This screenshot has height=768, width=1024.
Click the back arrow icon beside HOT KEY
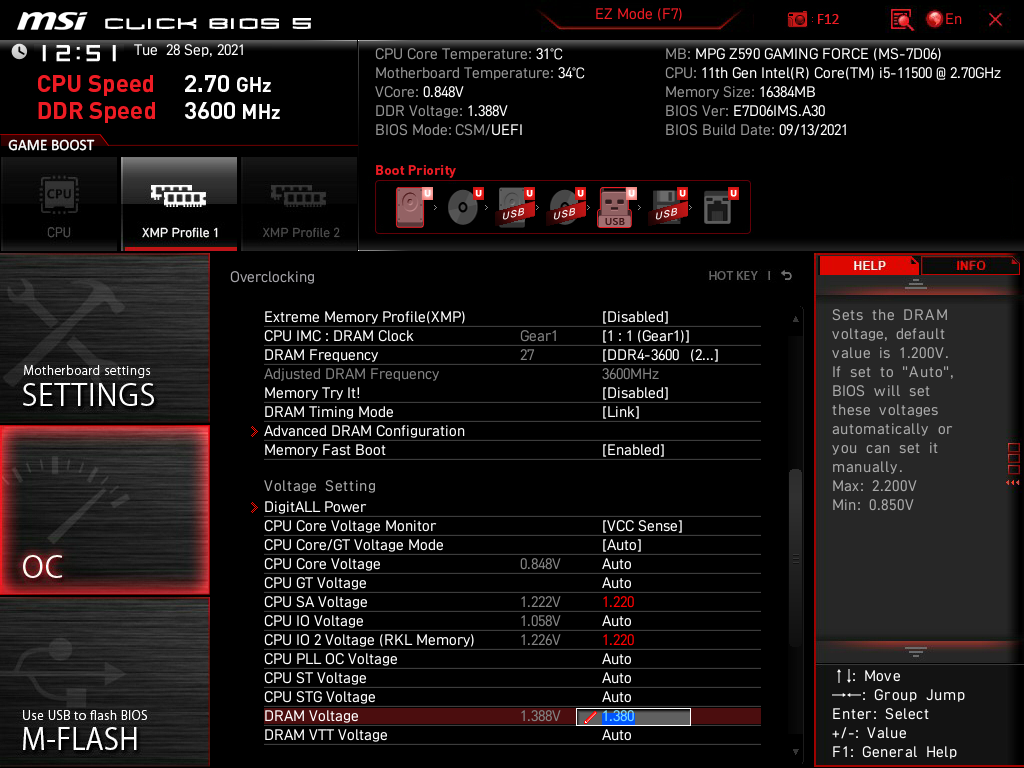click(x=787, y=276)
